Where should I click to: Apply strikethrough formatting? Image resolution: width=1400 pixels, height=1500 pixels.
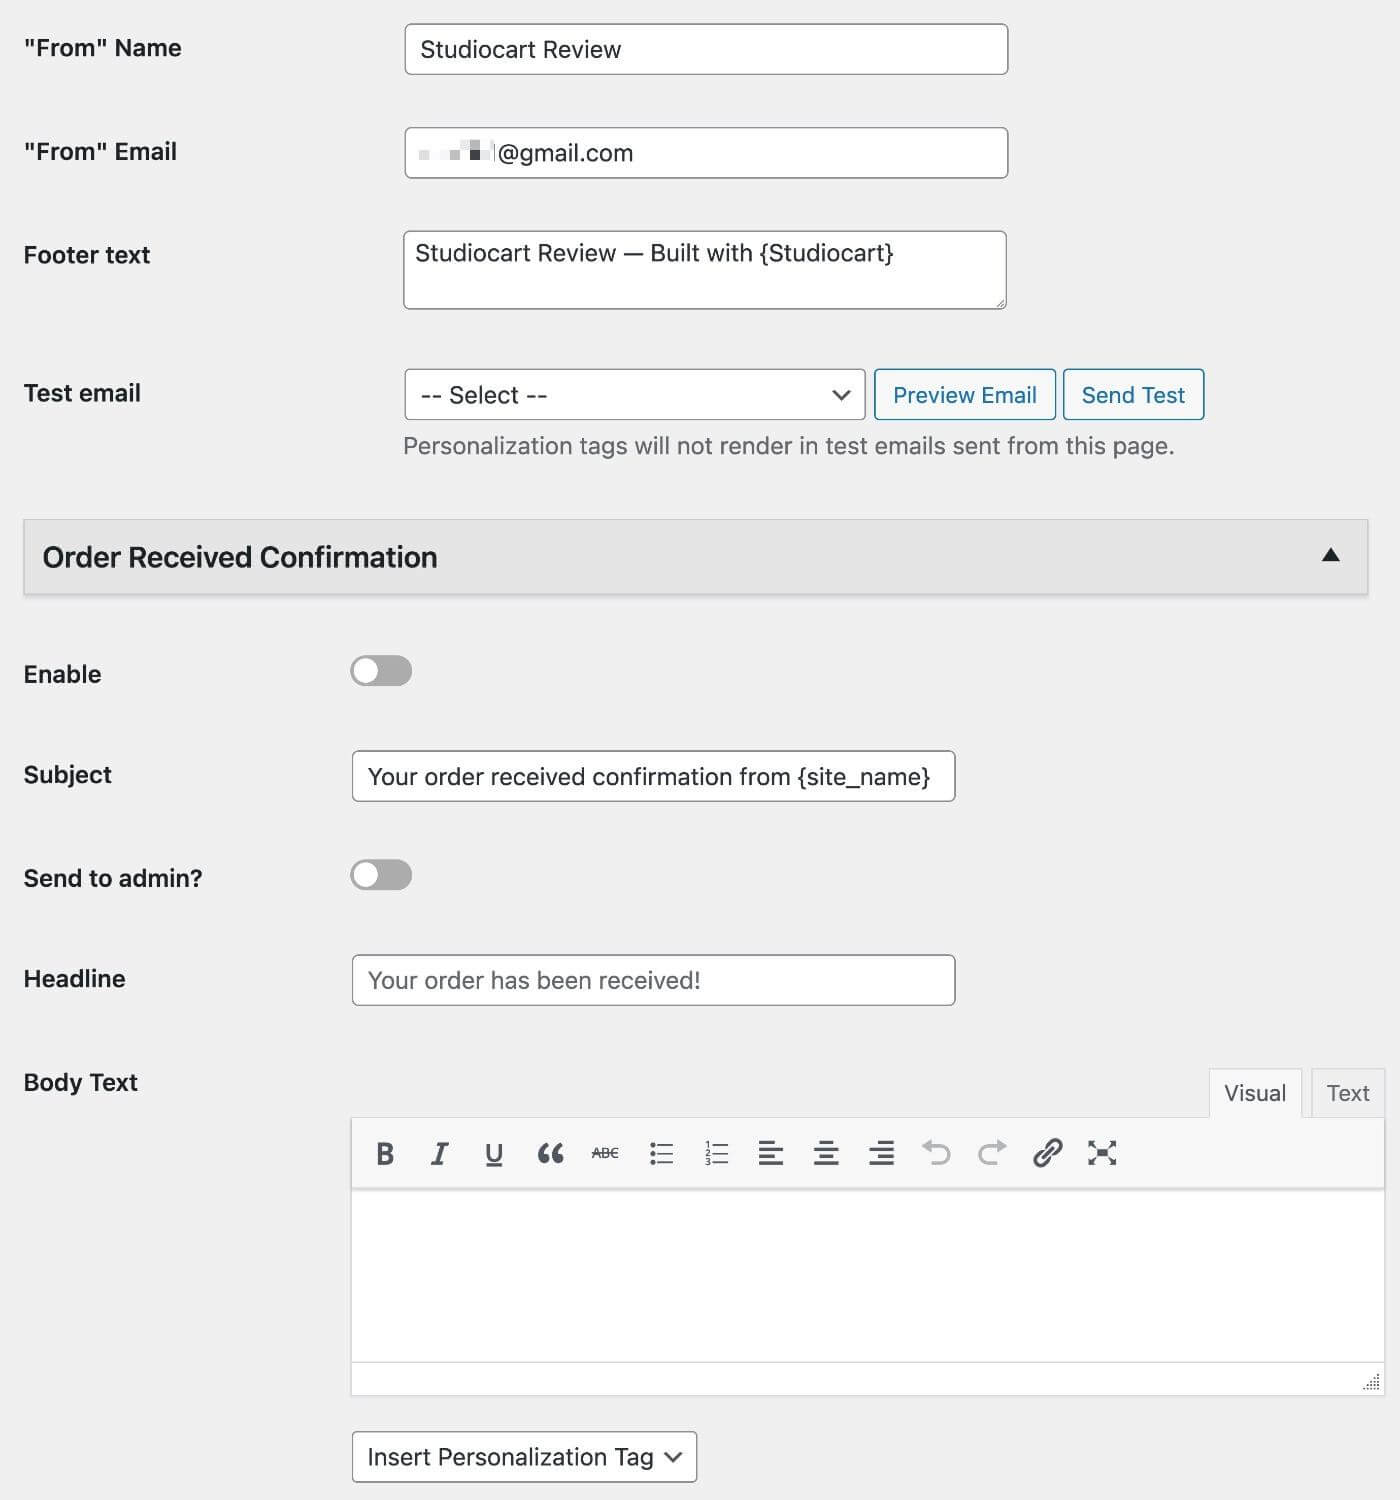[x=605, y=1153]
